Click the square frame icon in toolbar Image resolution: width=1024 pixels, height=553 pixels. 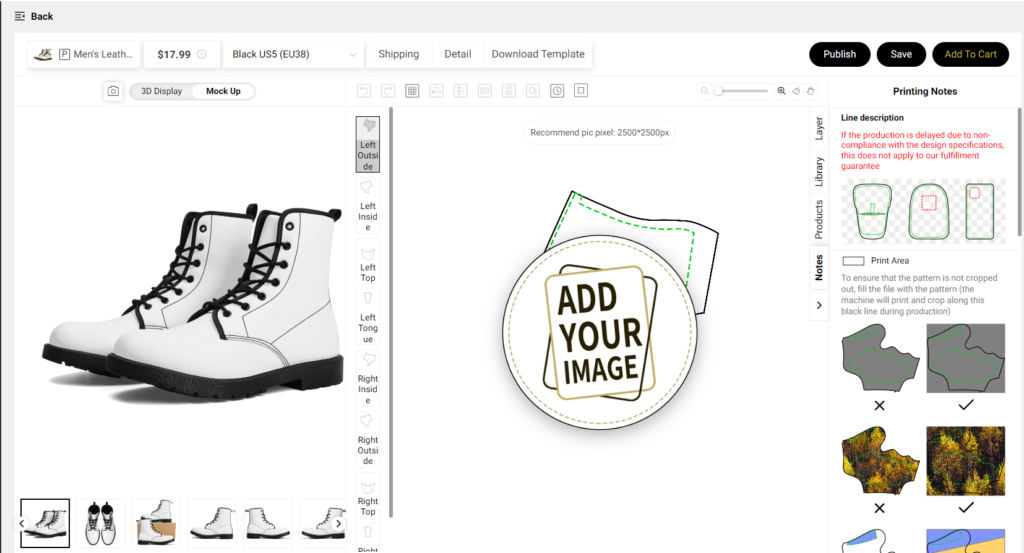pos(581,90)
